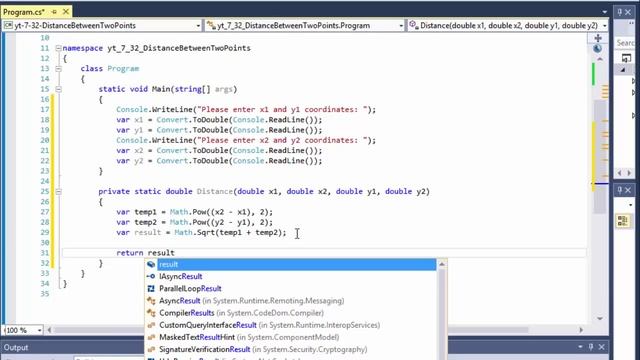Click the local variable icon beside result
Viewport: 640px width, 360px height.
click(x=151, y=264)
